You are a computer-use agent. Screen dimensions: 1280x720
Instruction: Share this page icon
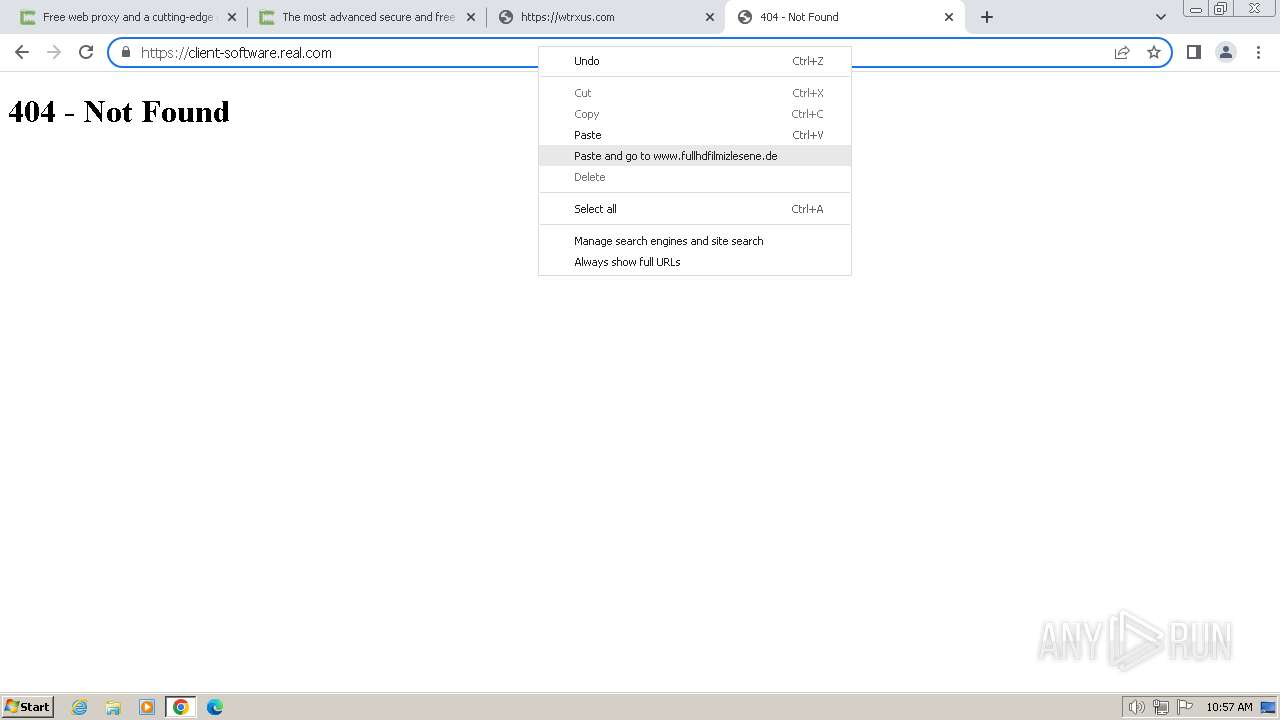(x=1122, y=53)
